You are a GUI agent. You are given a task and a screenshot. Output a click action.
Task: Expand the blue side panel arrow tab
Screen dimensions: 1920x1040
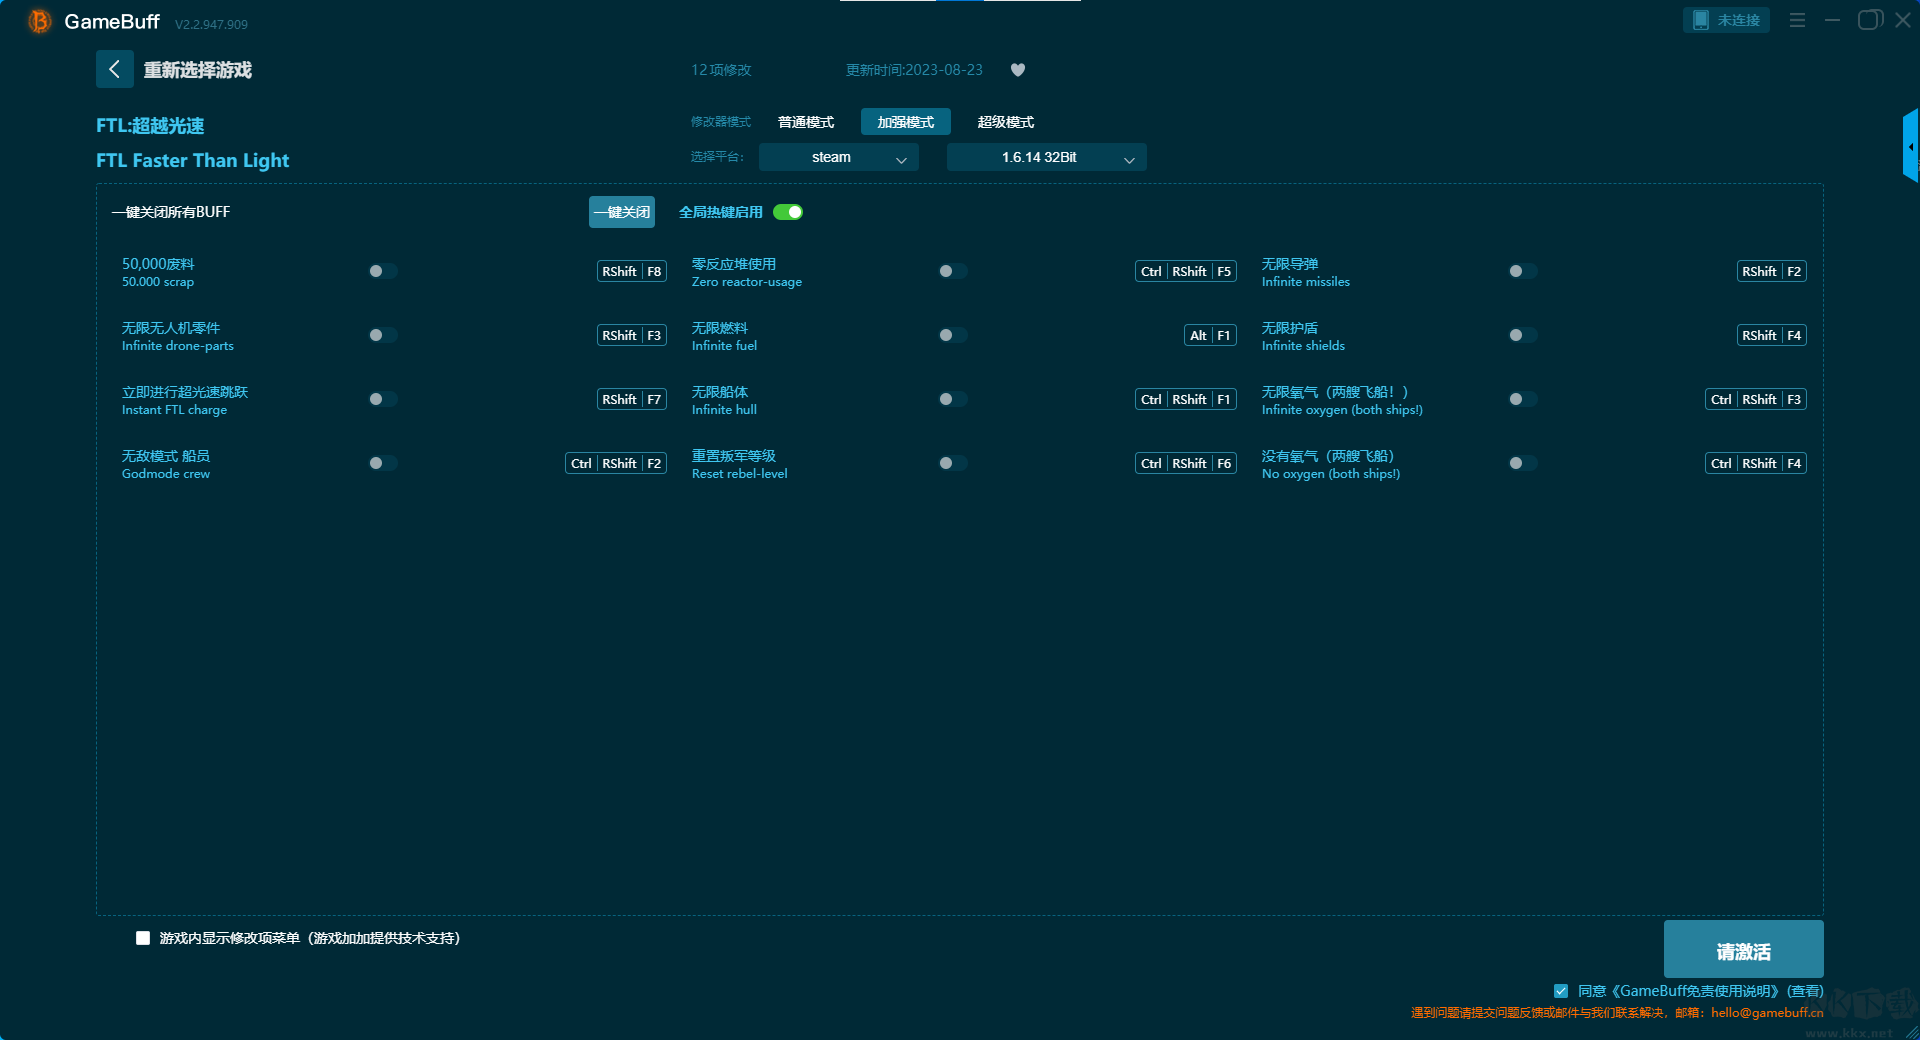point(1911,146)
